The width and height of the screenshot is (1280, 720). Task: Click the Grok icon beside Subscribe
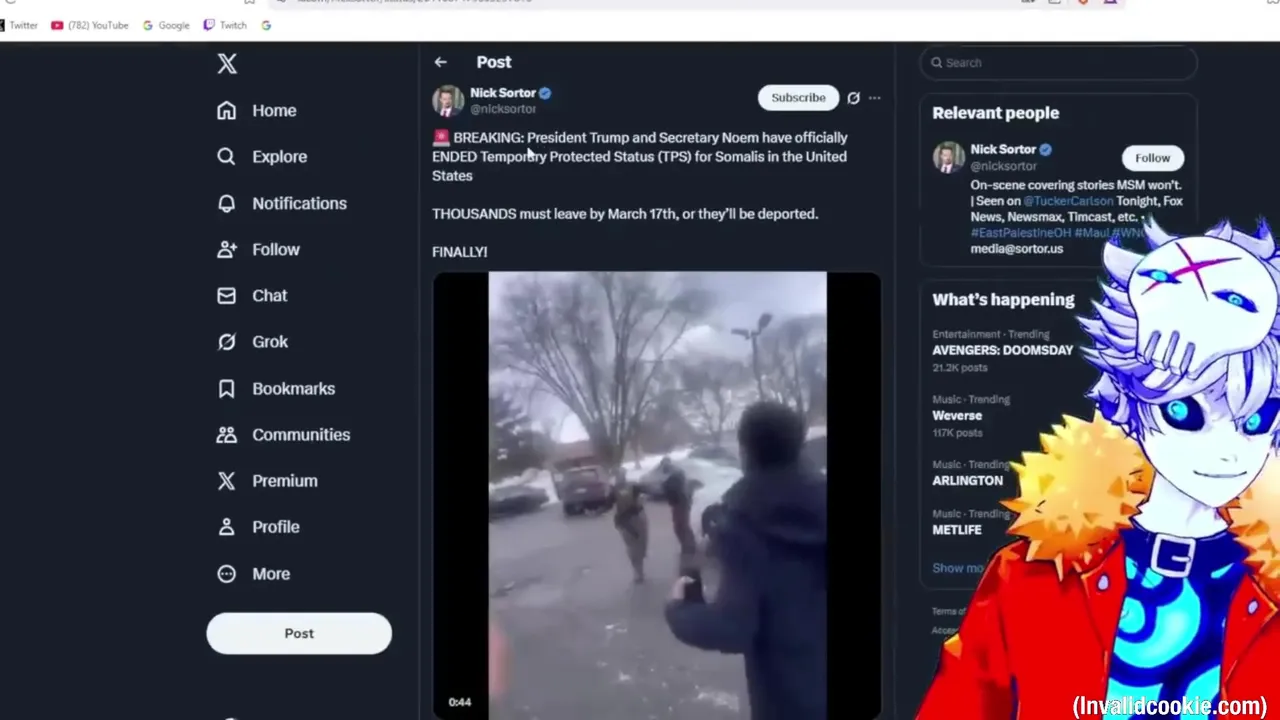click(853, 98)
